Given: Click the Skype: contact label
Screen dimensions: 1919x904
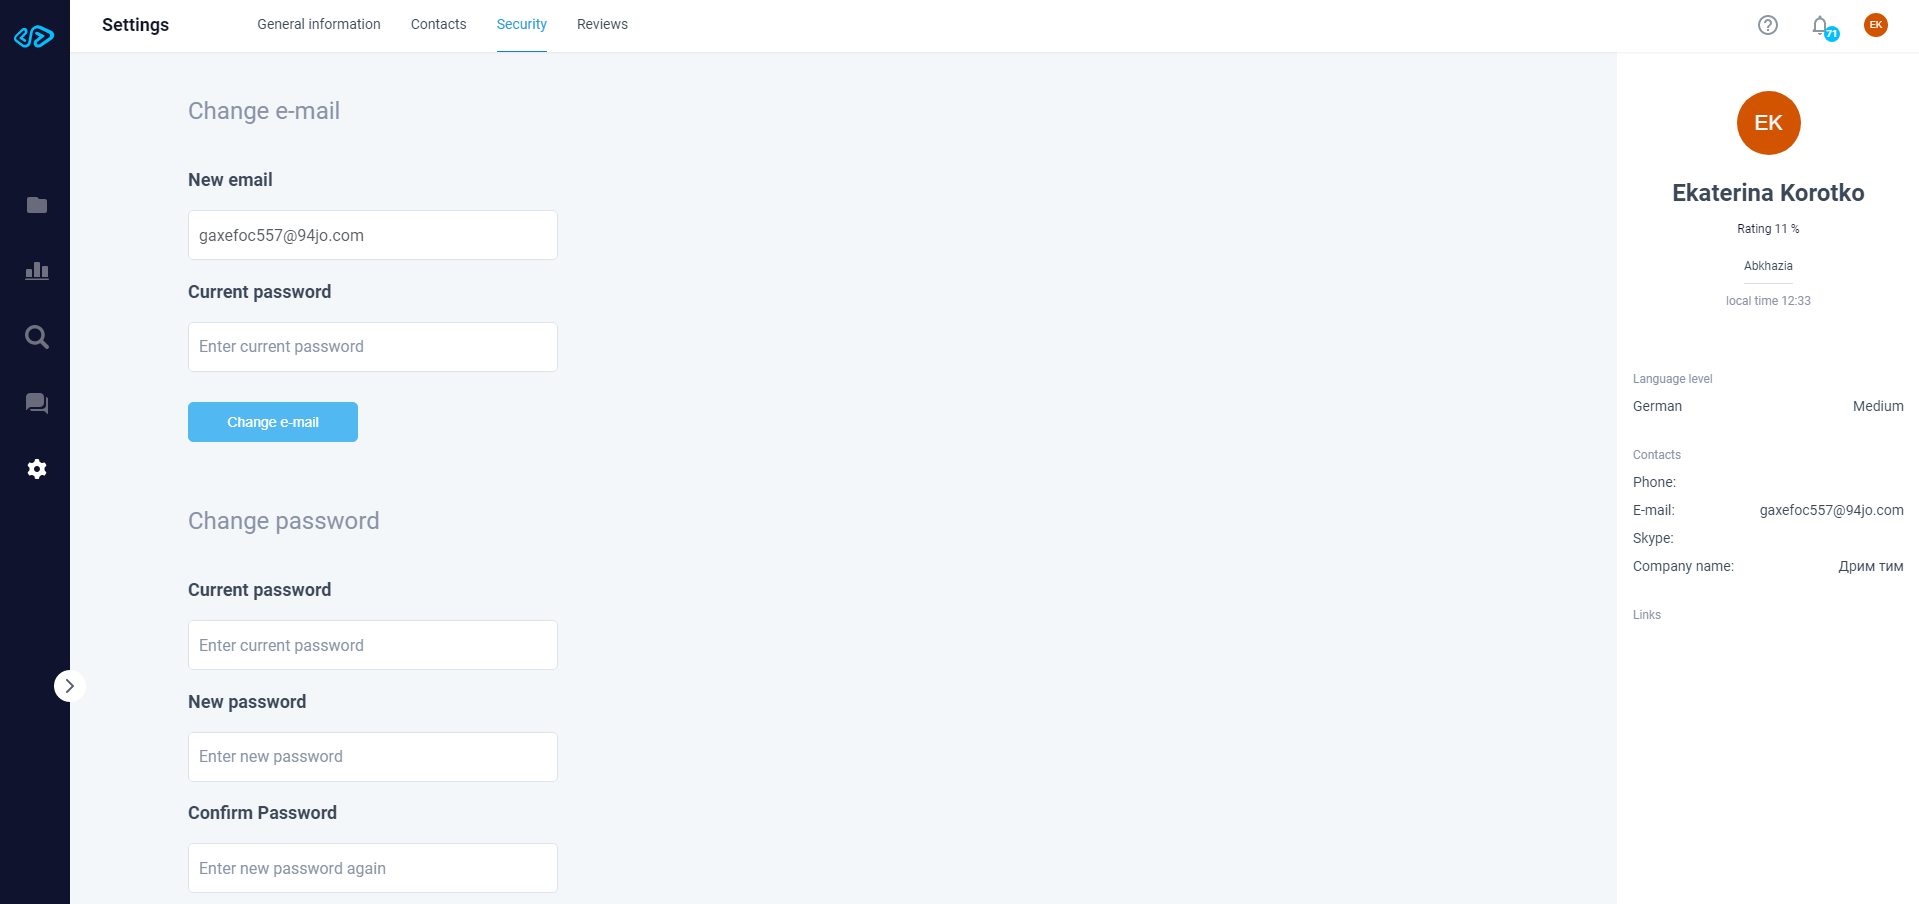Looking at the screenshot, I should (x=1653, y=538).
